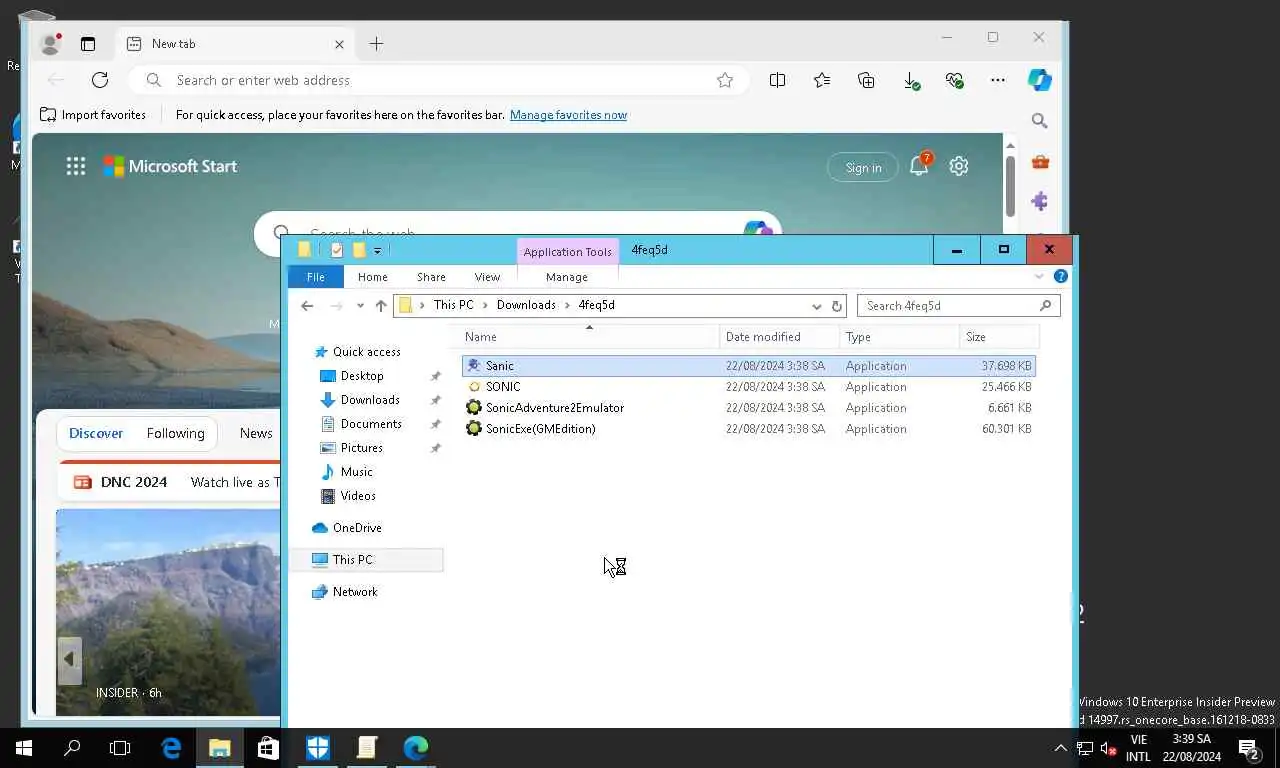Expand the This PC breadcrumb chevron
The image size is (1280, 768).
485,305
